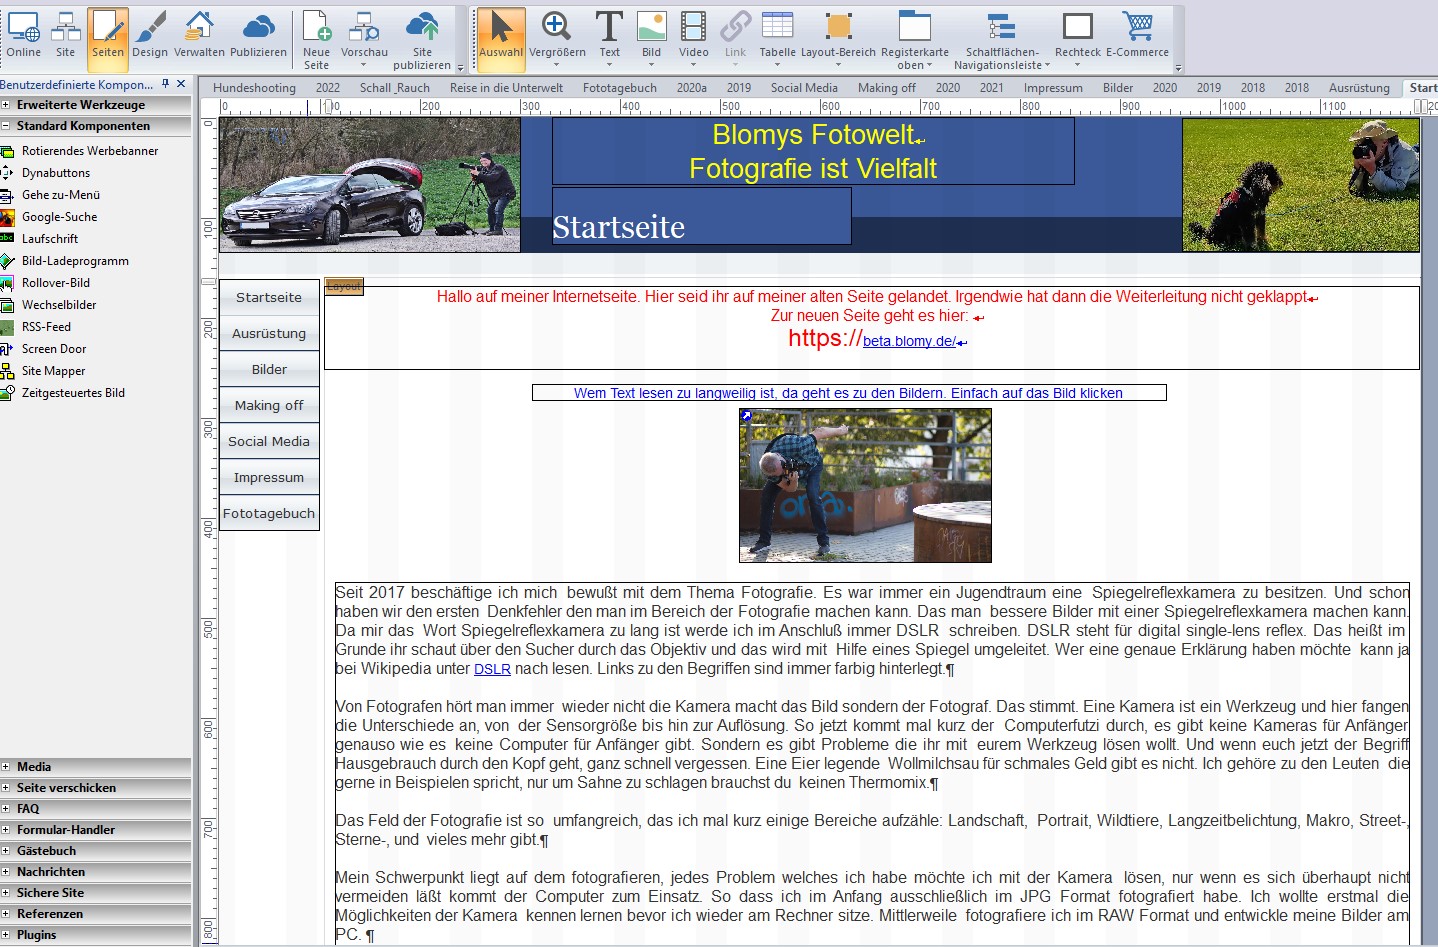Select the Wechselbilder component

(x=59, y=305)
